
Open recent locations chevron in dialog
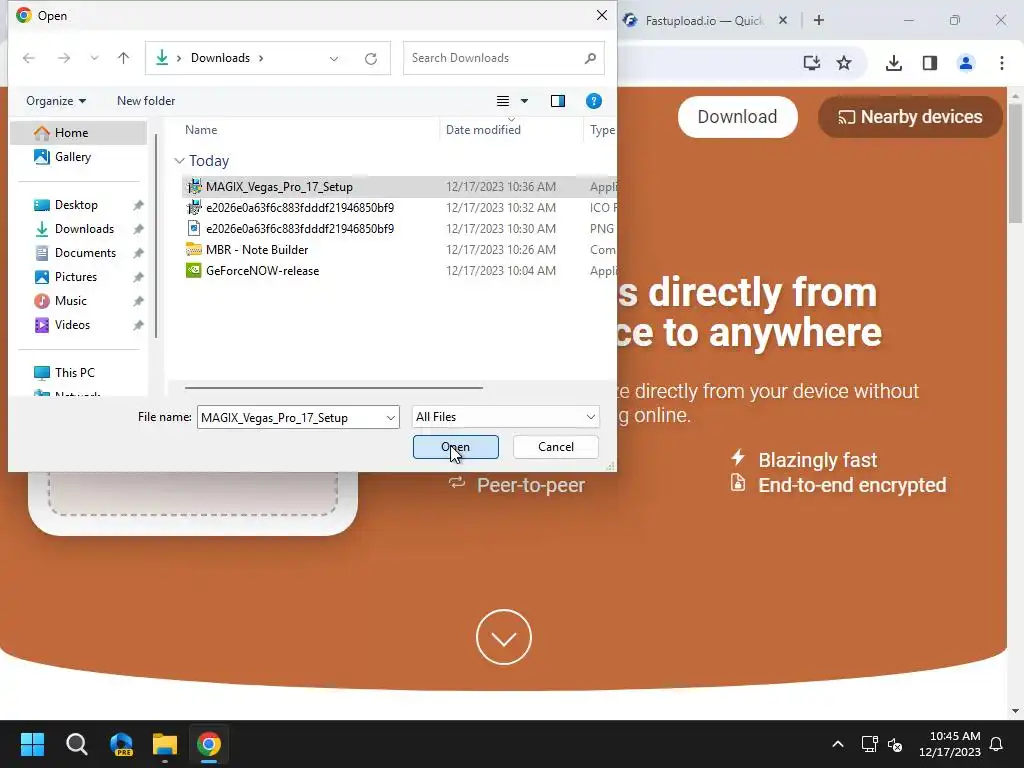click(94, 58)
